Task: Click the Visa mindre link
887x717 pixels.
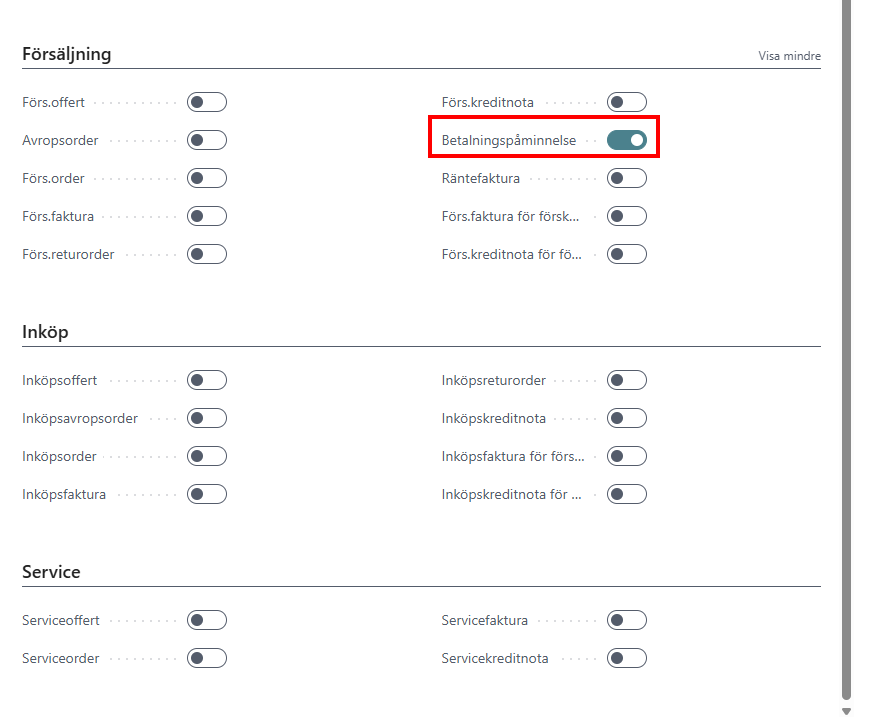Action: point(789,57)
